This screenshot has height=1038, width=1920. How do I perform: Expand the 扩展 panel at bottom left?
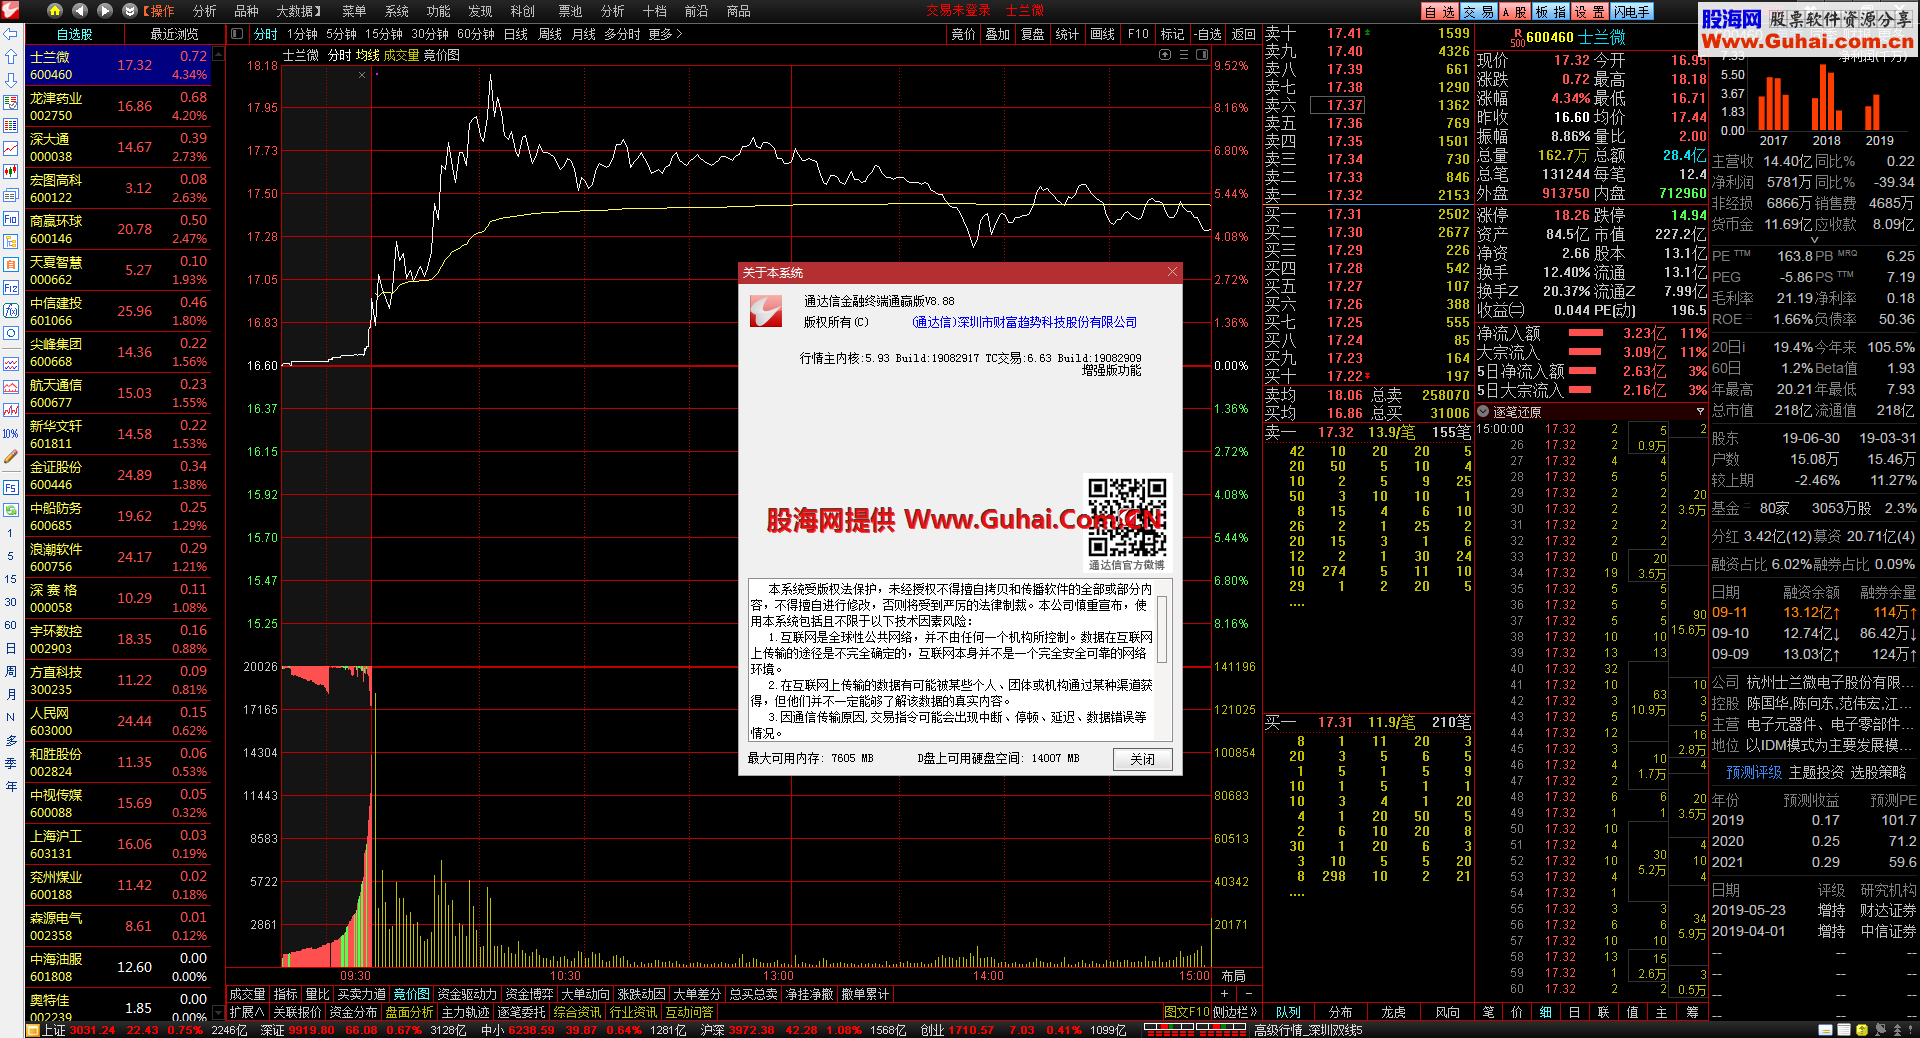click(x=247, y=1012)
